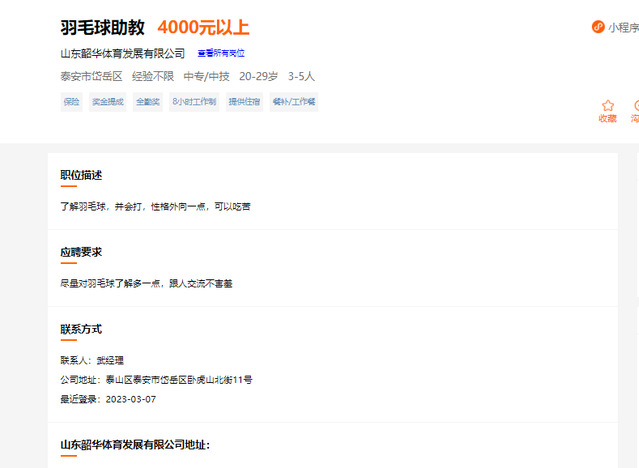Click the 职位描述 section heading
Viewport: 639px width, 468px height.
pos(81,175)
